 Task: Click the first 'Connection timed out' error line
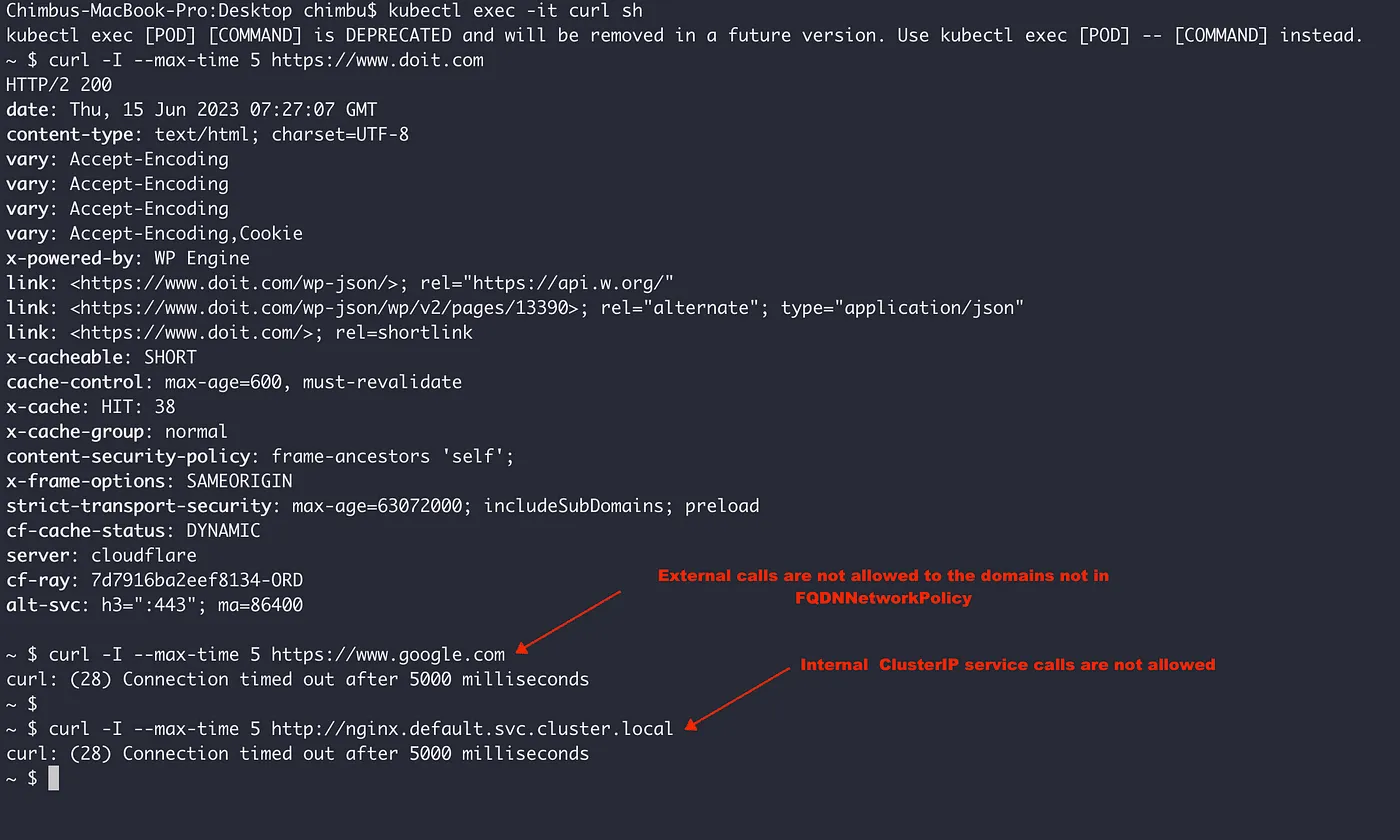tap(297, 679)
